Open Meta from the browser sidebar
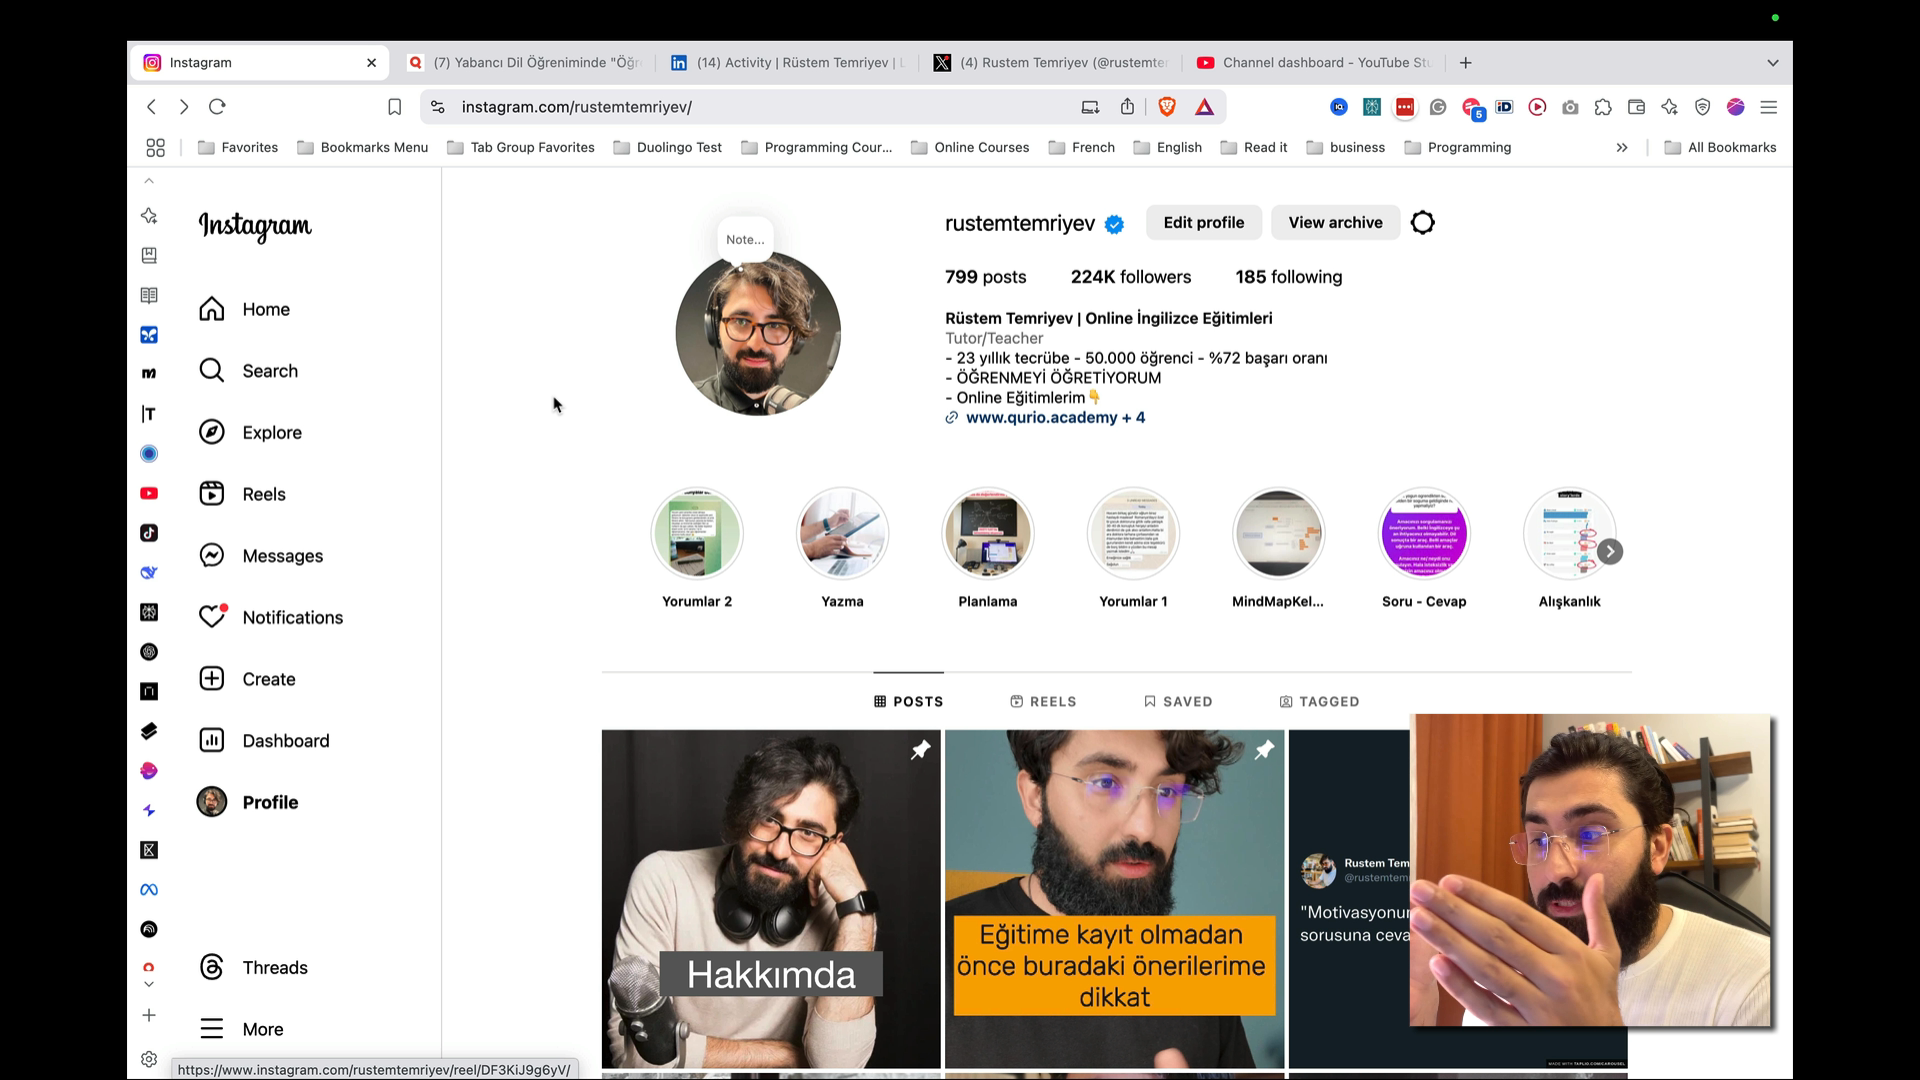Image resolution: width=1920 pixels, height=1080 pixels. [149, 890]
